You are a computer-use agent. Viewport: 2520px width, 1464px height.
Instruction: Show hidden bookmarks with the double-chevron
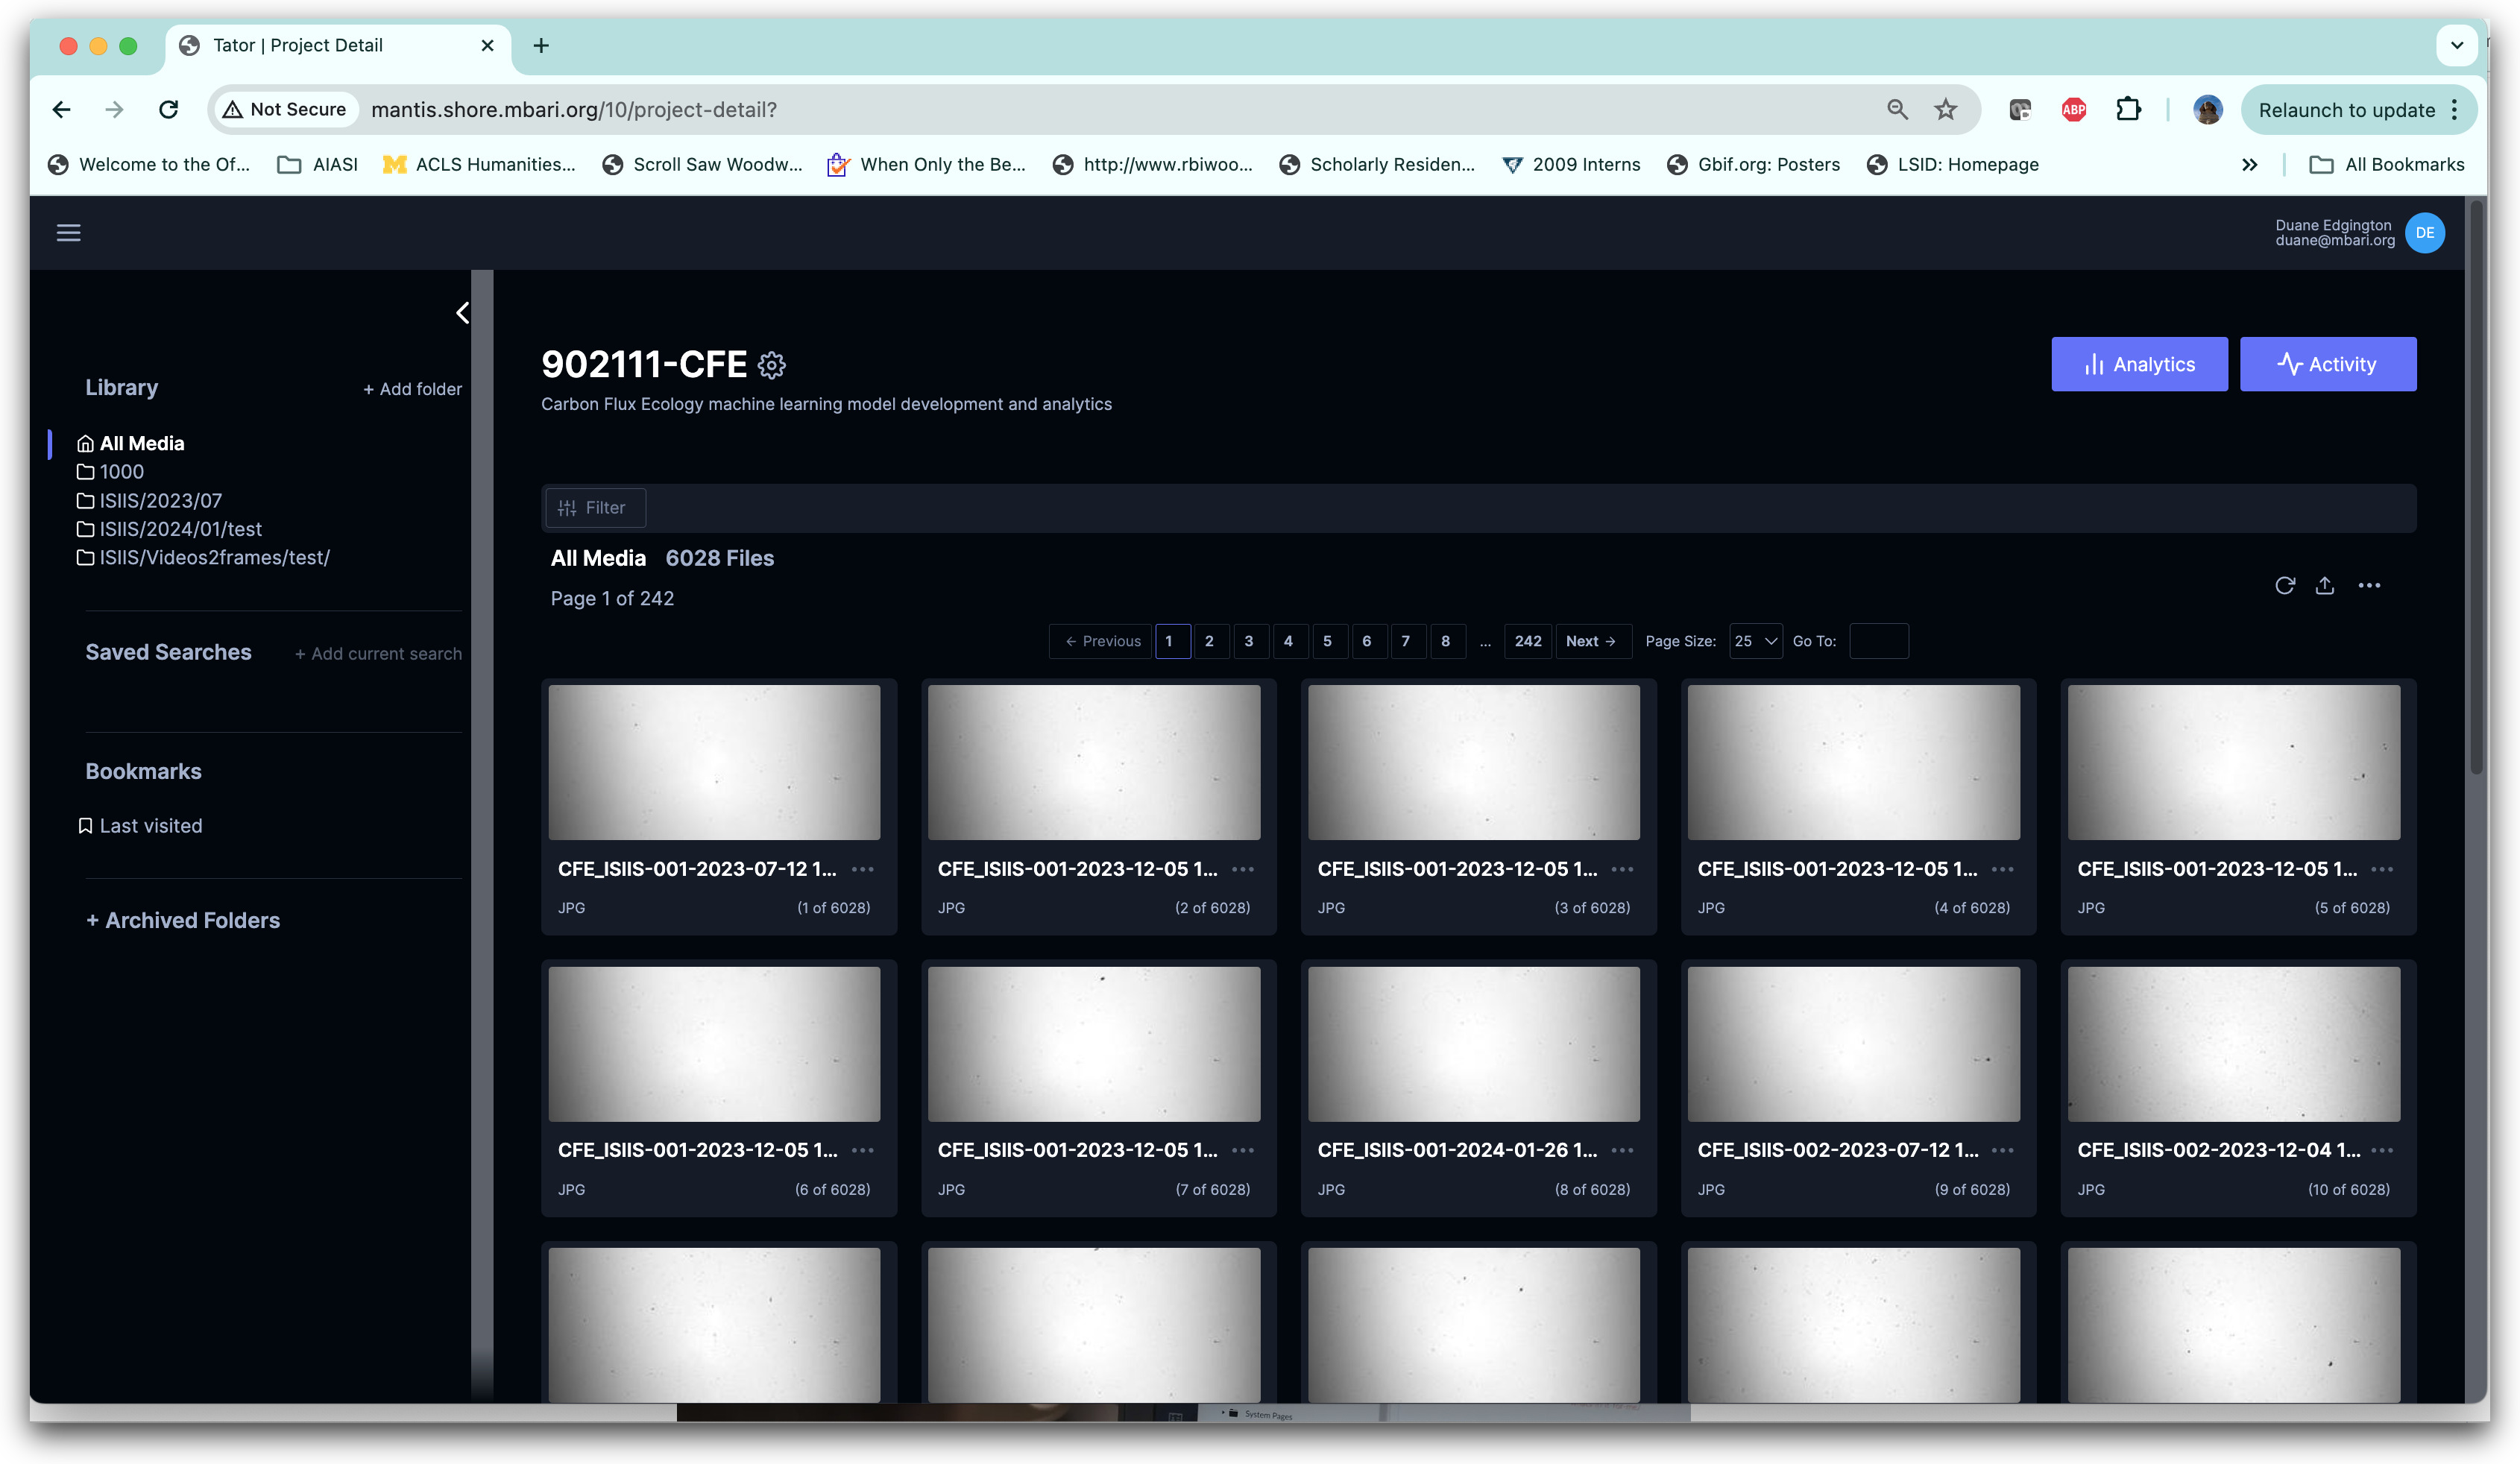pyautogui.click(x=2249, y=165)
